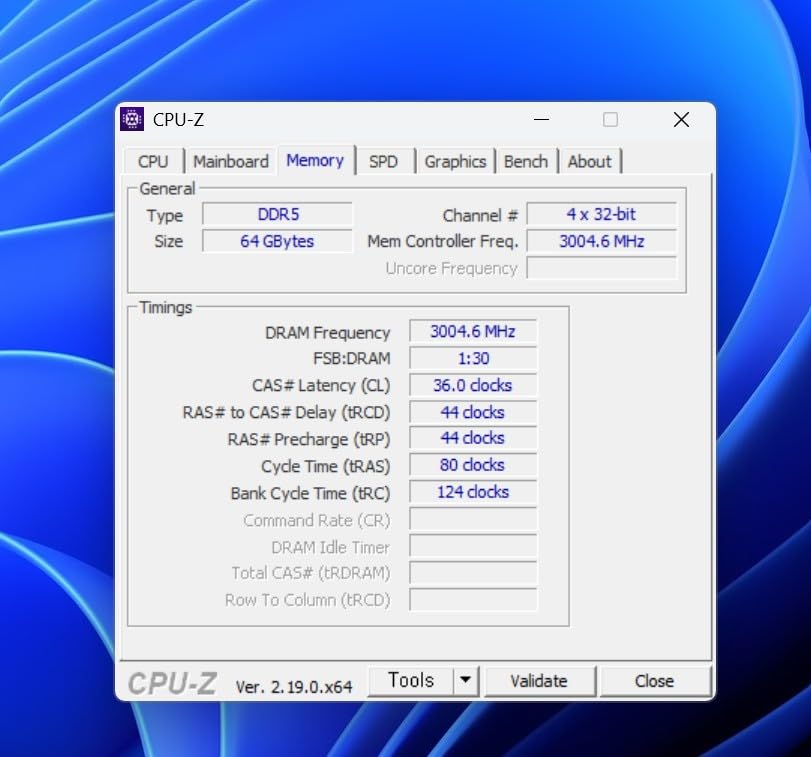The height and width of the screenshot is (757, 811).
Task: Go to the About tab
Action: (589, 161)
